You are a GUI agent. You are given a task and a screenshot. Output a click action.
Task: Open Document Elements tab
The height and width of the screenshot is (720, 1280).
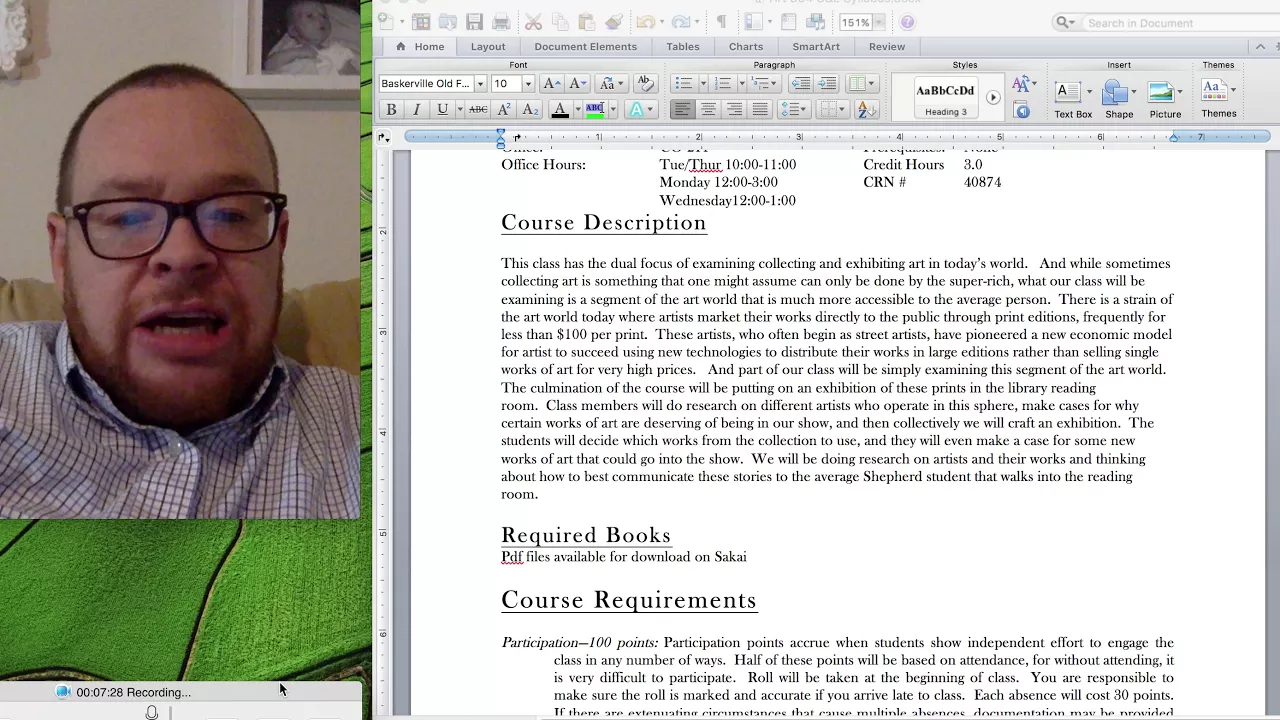pyautogui.click(x=585, y=46)
